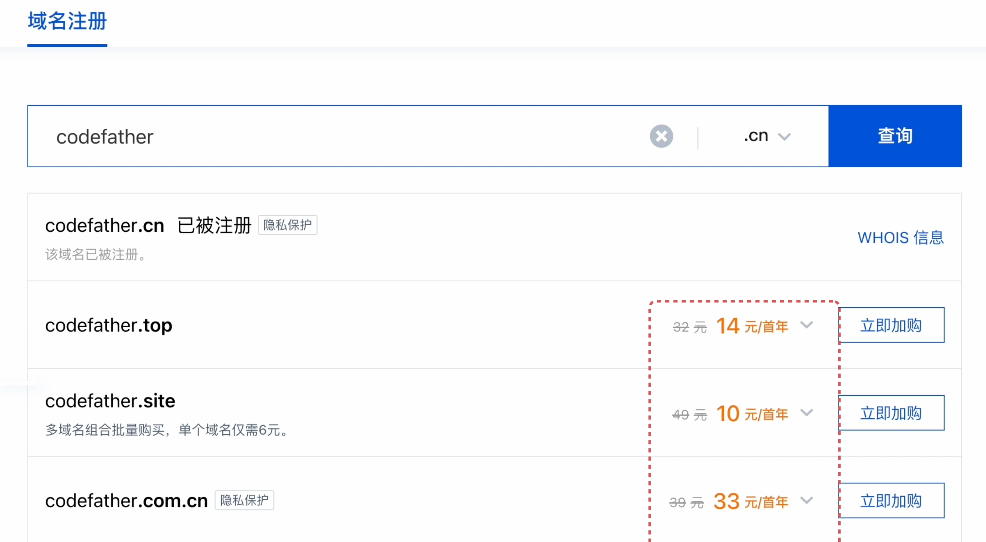The width and height of the screenshot is (986, 542).
Task: Add codefather.top to cart with 立即加购
Action: (x=891, y=325)
